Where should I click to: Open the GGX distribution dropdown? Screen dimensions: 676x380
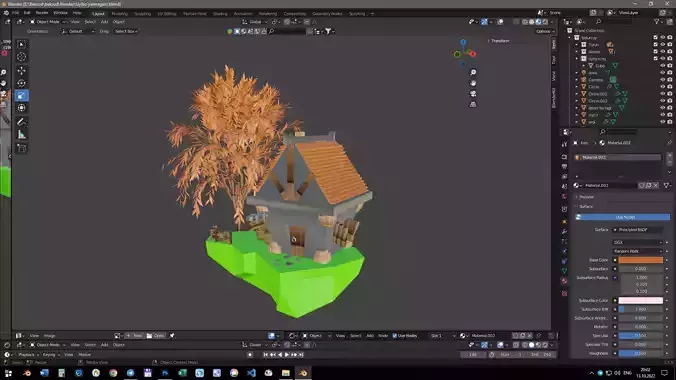point(638,242)
